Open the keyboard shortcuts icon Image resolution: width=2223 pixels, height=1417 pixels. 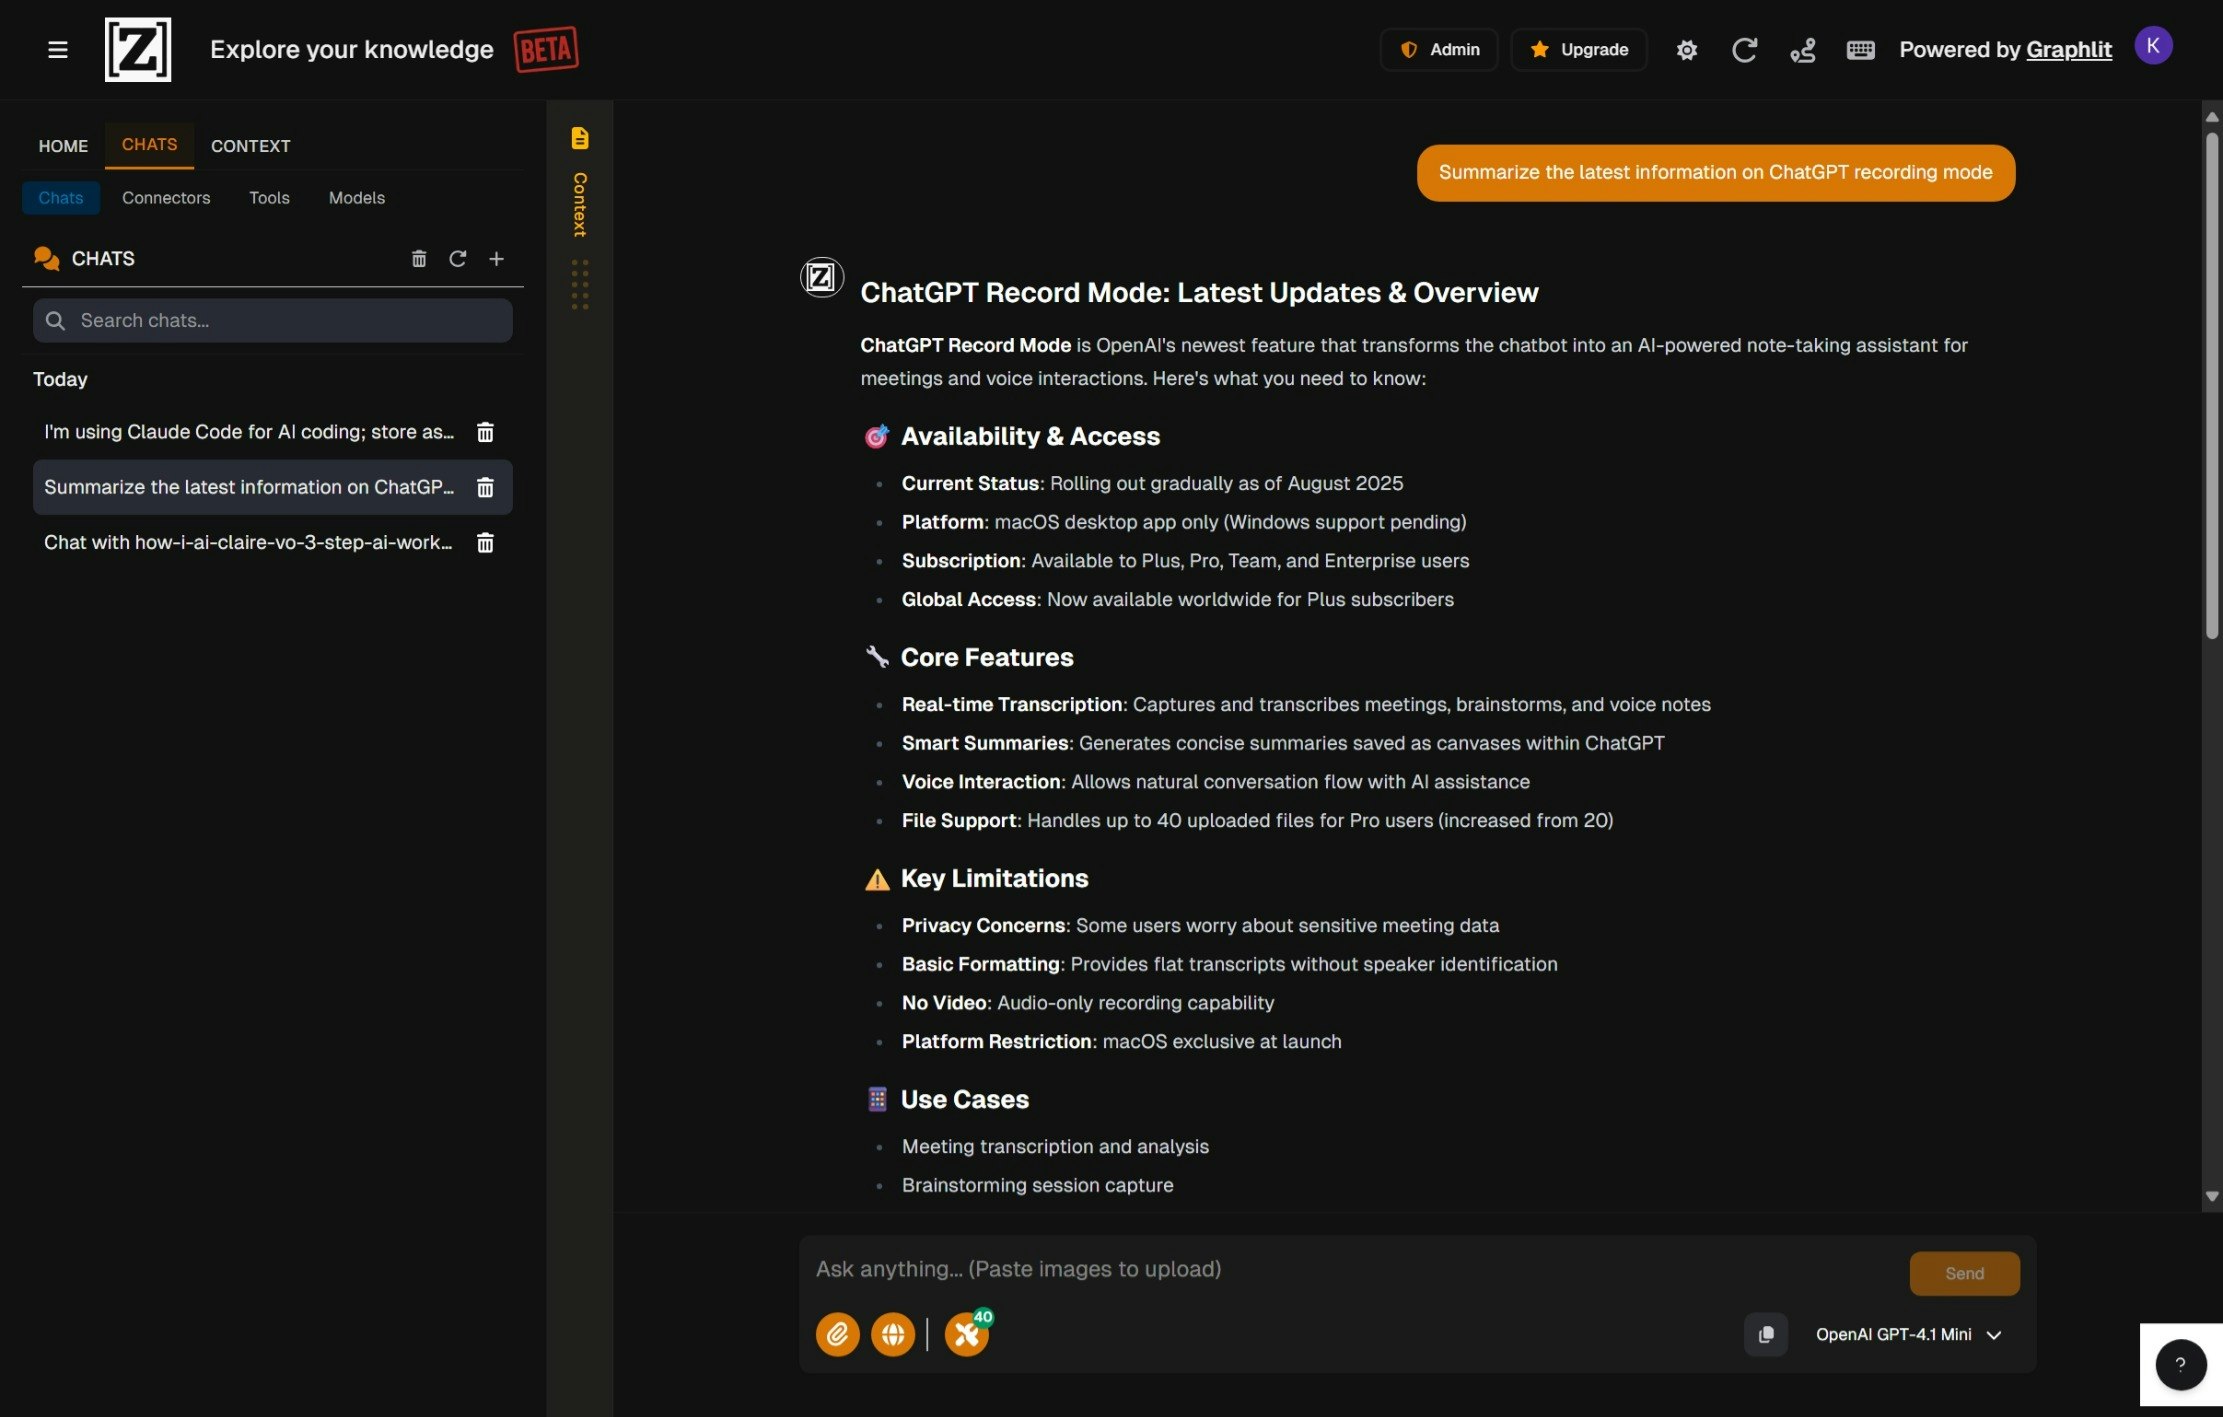coord(1860,50)
